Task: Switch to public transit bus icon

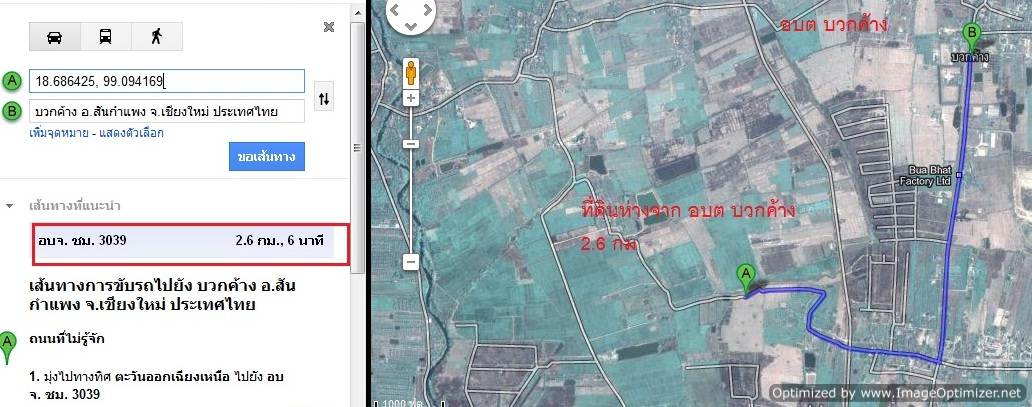Action: pyautogui.click(x=105, y=36)
